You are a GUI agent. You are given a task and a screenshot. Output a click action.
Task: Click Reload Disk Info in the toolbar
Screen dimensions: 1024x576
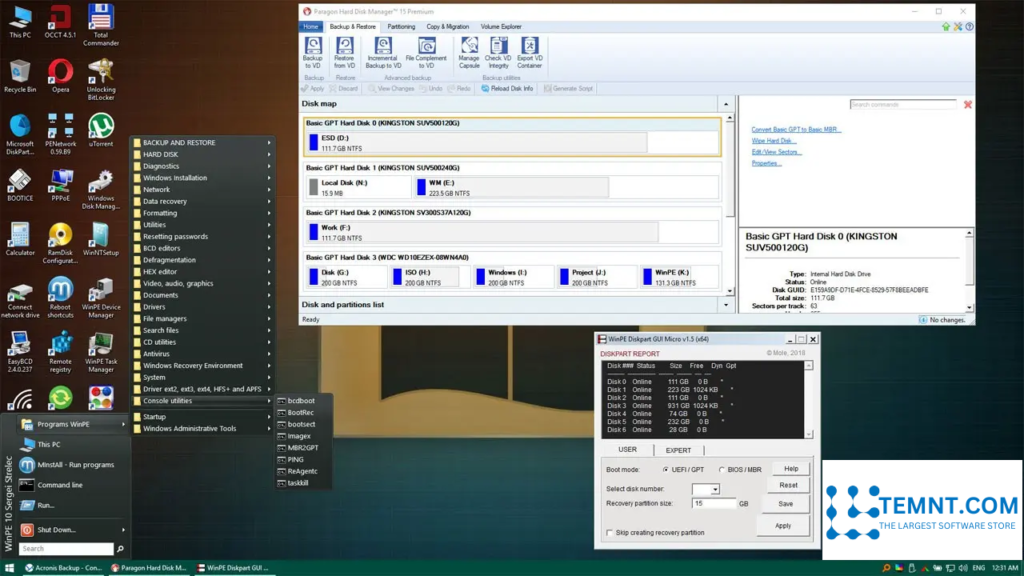coord(507,88)
